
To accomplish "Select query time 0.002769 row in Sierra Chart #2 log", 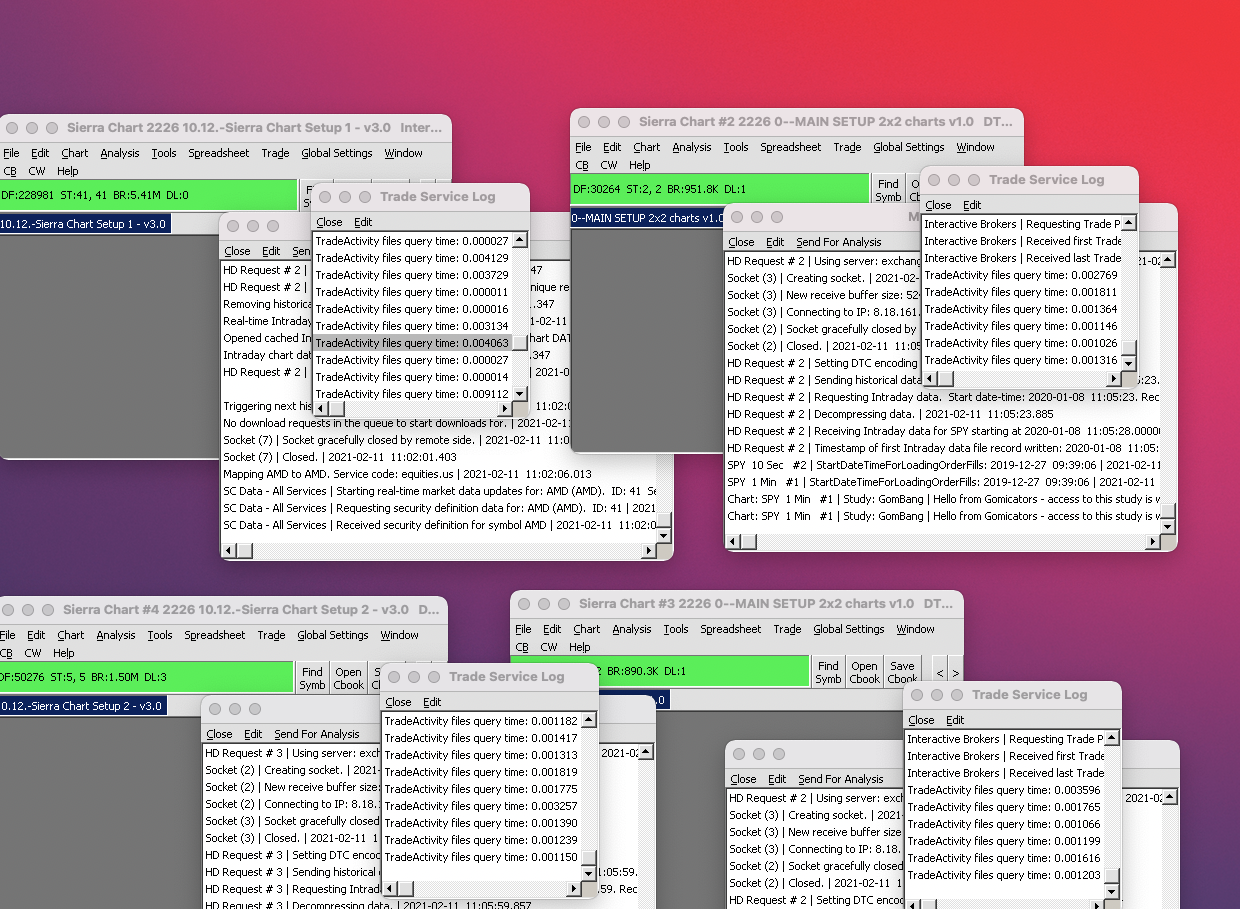I will 1021,275.
